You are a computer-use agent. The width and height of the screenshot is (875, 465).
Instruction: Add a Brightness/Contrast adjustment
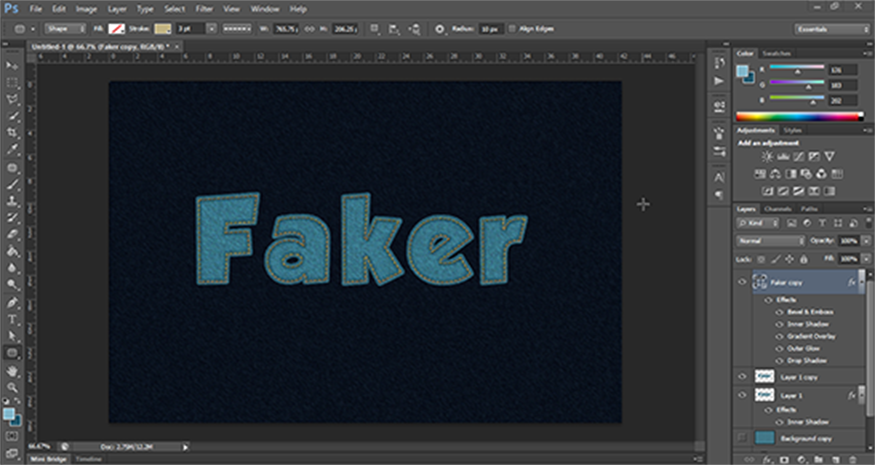coord(768,157)
